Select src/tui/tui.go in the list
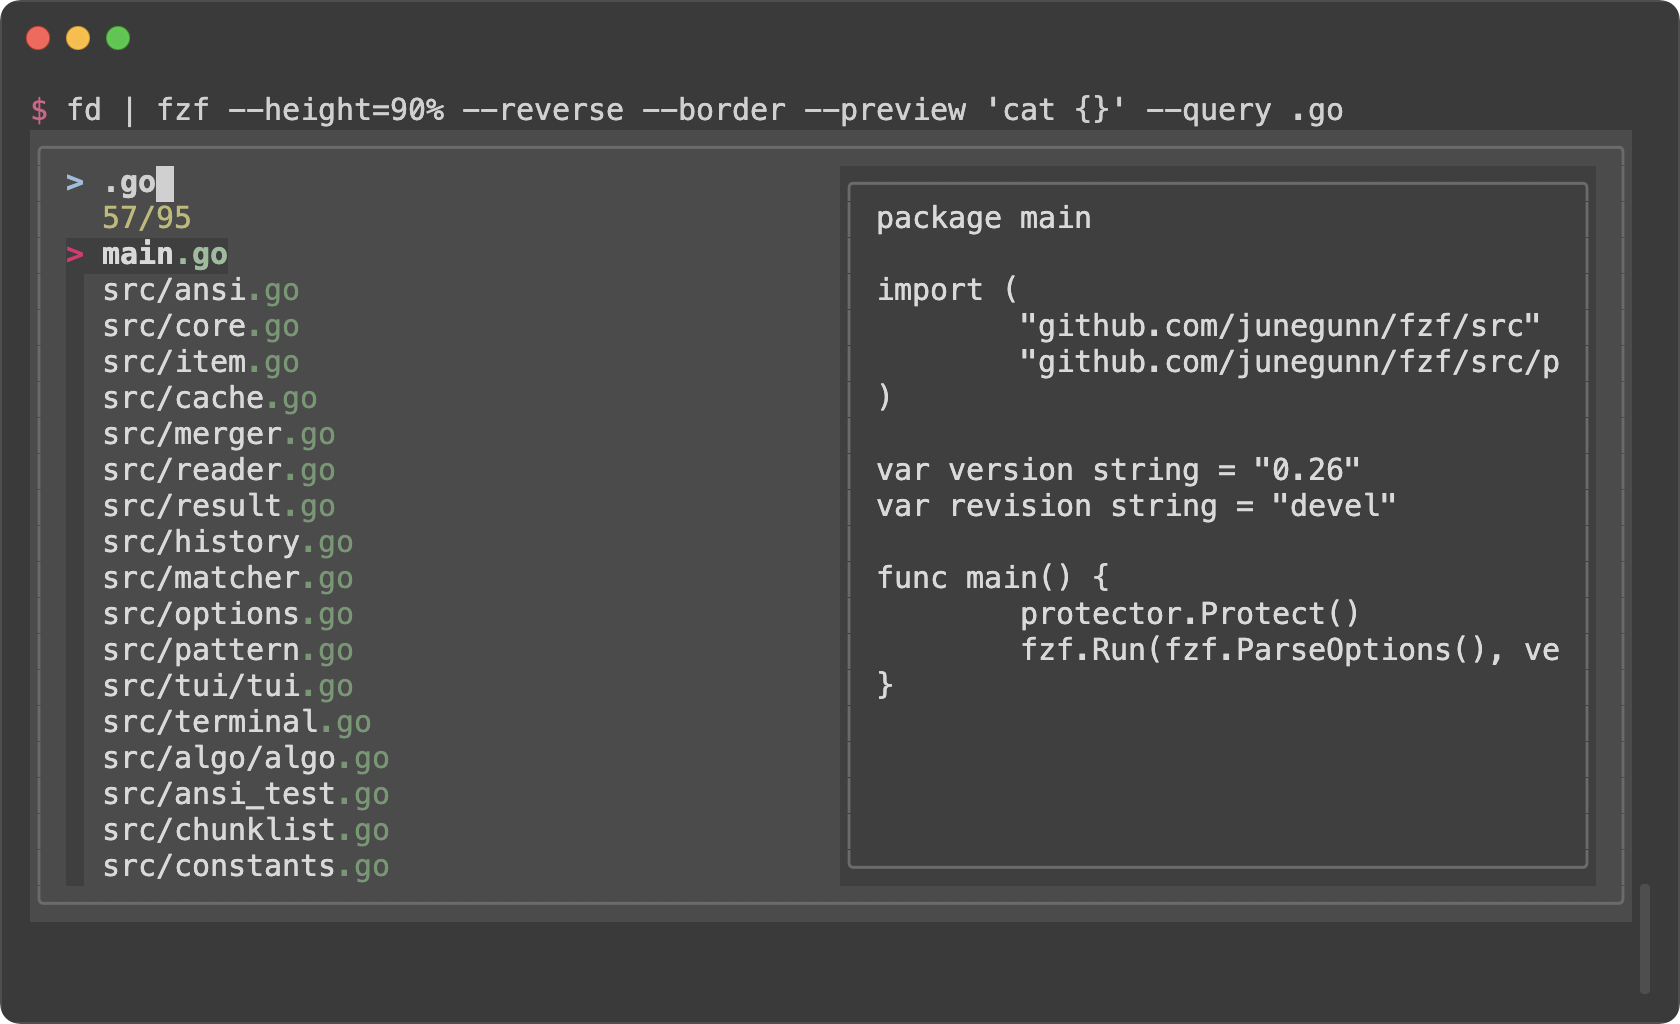 (227, 687)
